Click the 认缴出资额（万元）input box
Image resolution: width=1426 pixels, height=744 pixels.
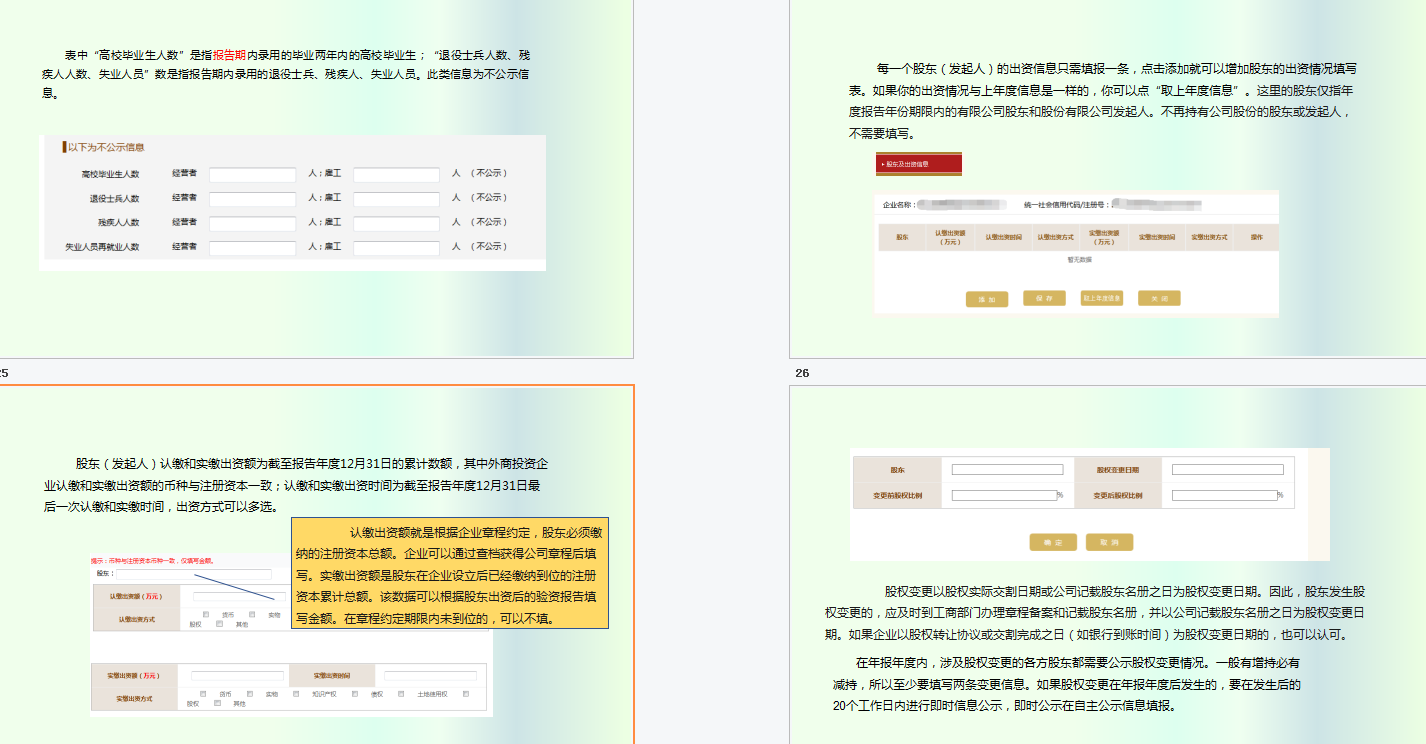[x=239, y=596]
